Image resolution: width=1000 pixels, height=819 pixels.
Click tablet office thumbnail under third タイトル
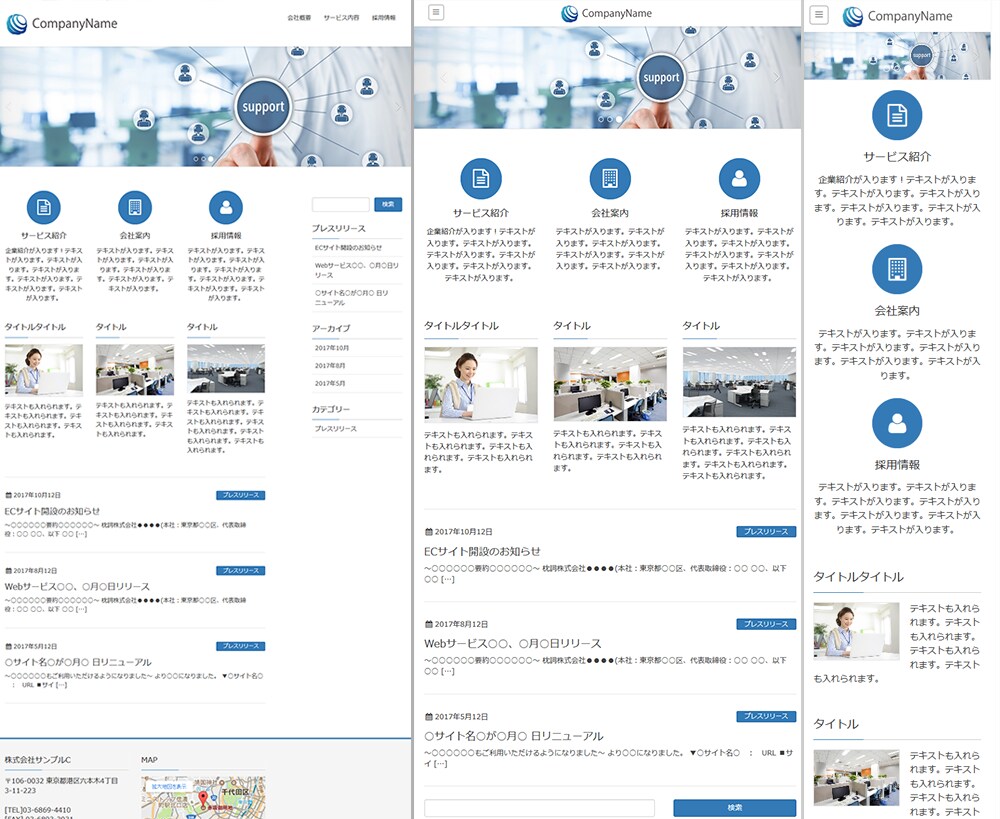(739, 382)
